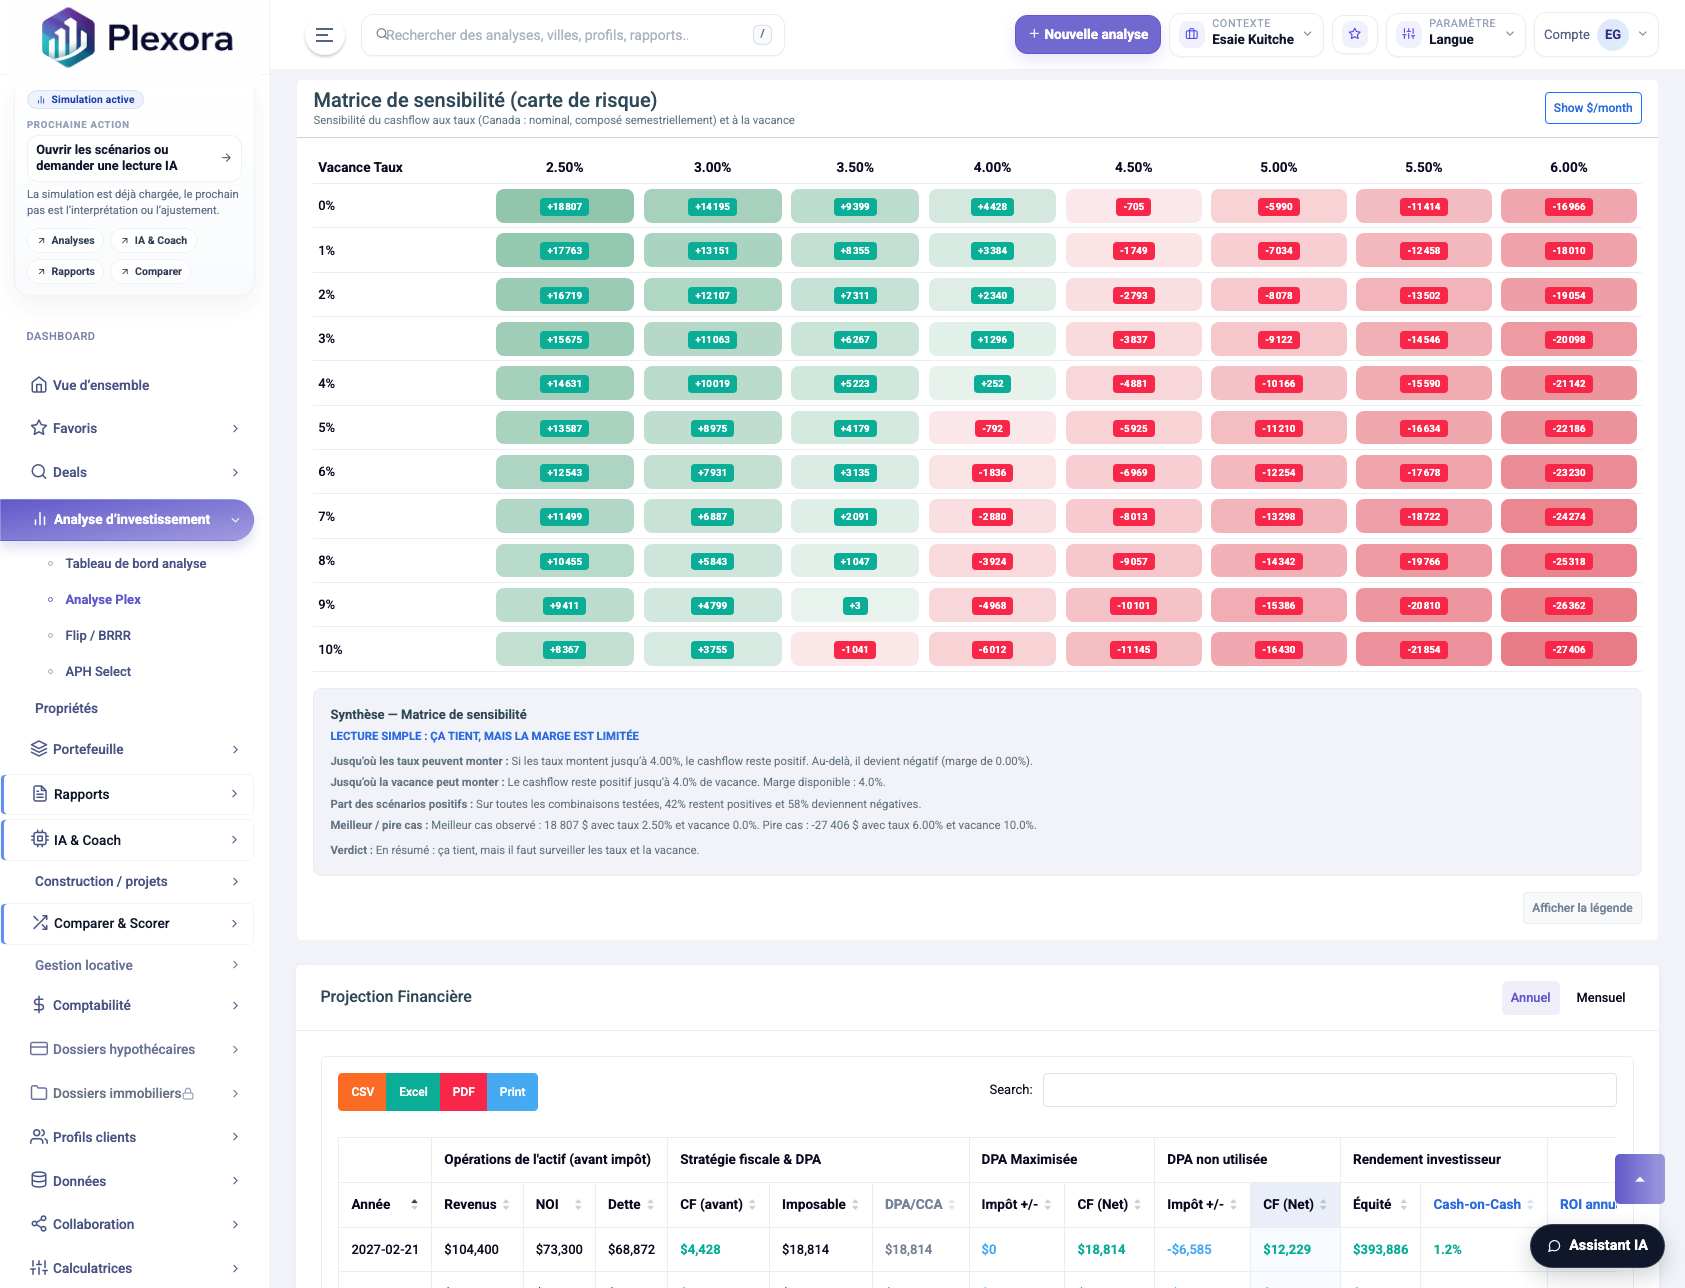Screen dimensions: 1685x1288
Task: Click the Nouvelle analyse button
Action: pyautogui.click(x=1087, y=34)
